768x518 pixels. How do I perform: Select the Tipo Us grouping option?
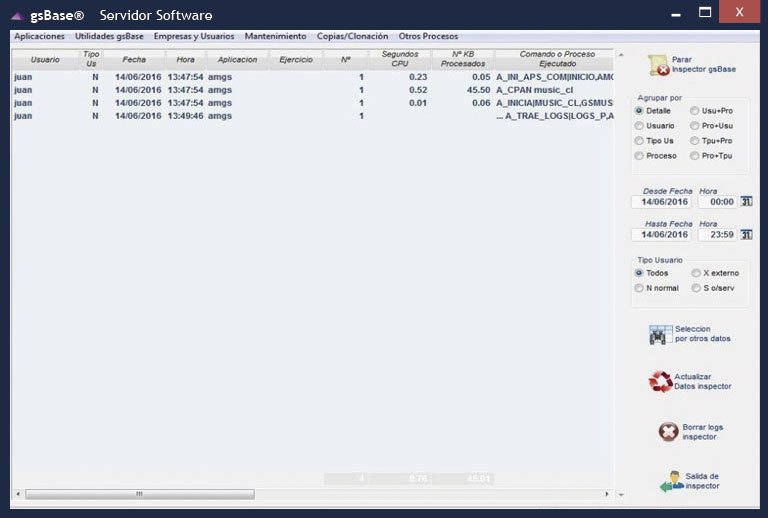point(639,141)
